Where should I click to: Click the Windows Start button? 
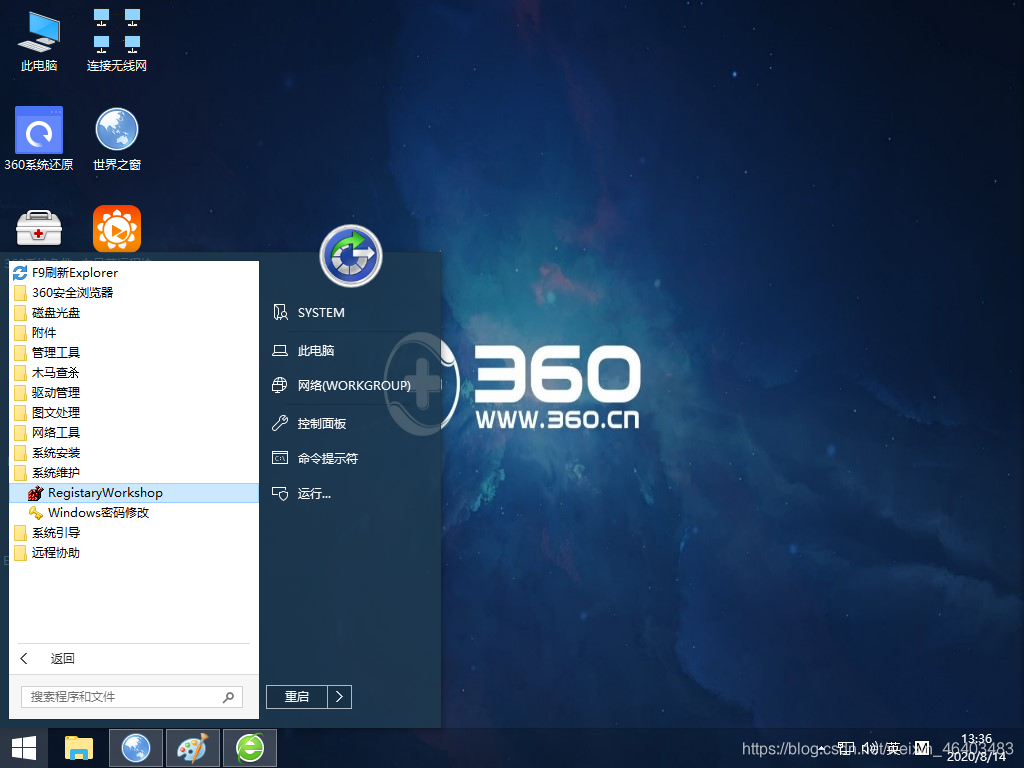(24, 748)
